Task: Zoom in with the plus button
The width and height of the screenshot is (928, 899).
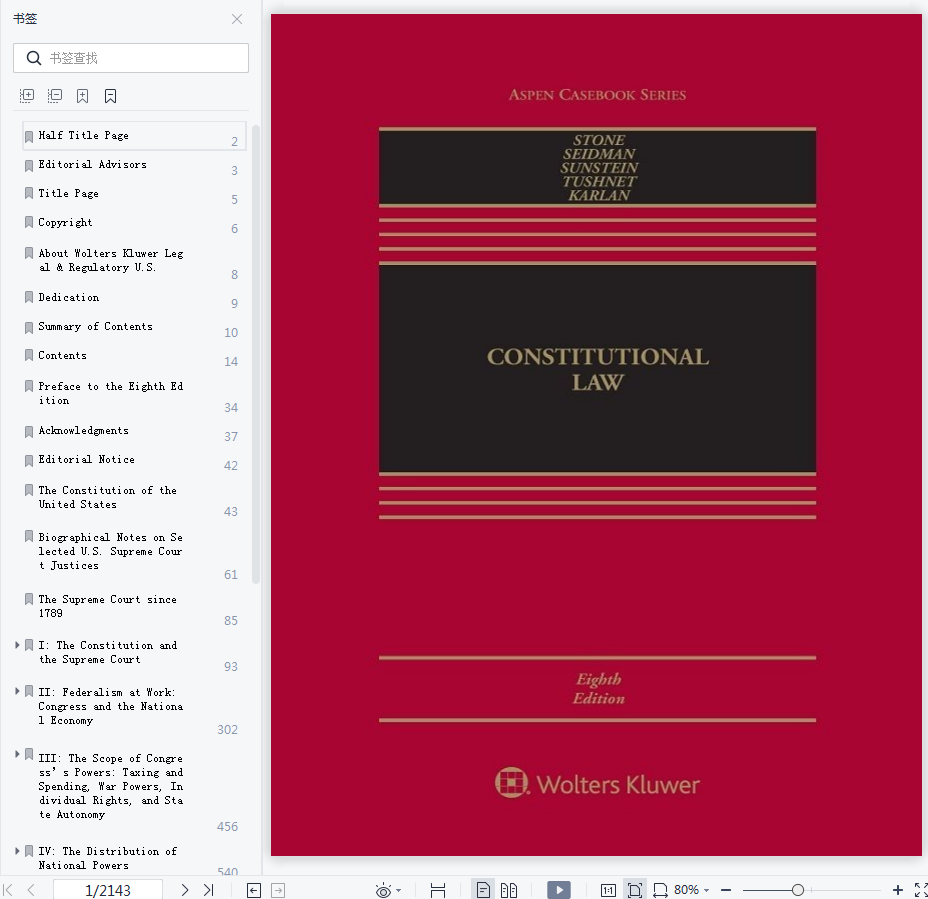Action: point(898,890)
